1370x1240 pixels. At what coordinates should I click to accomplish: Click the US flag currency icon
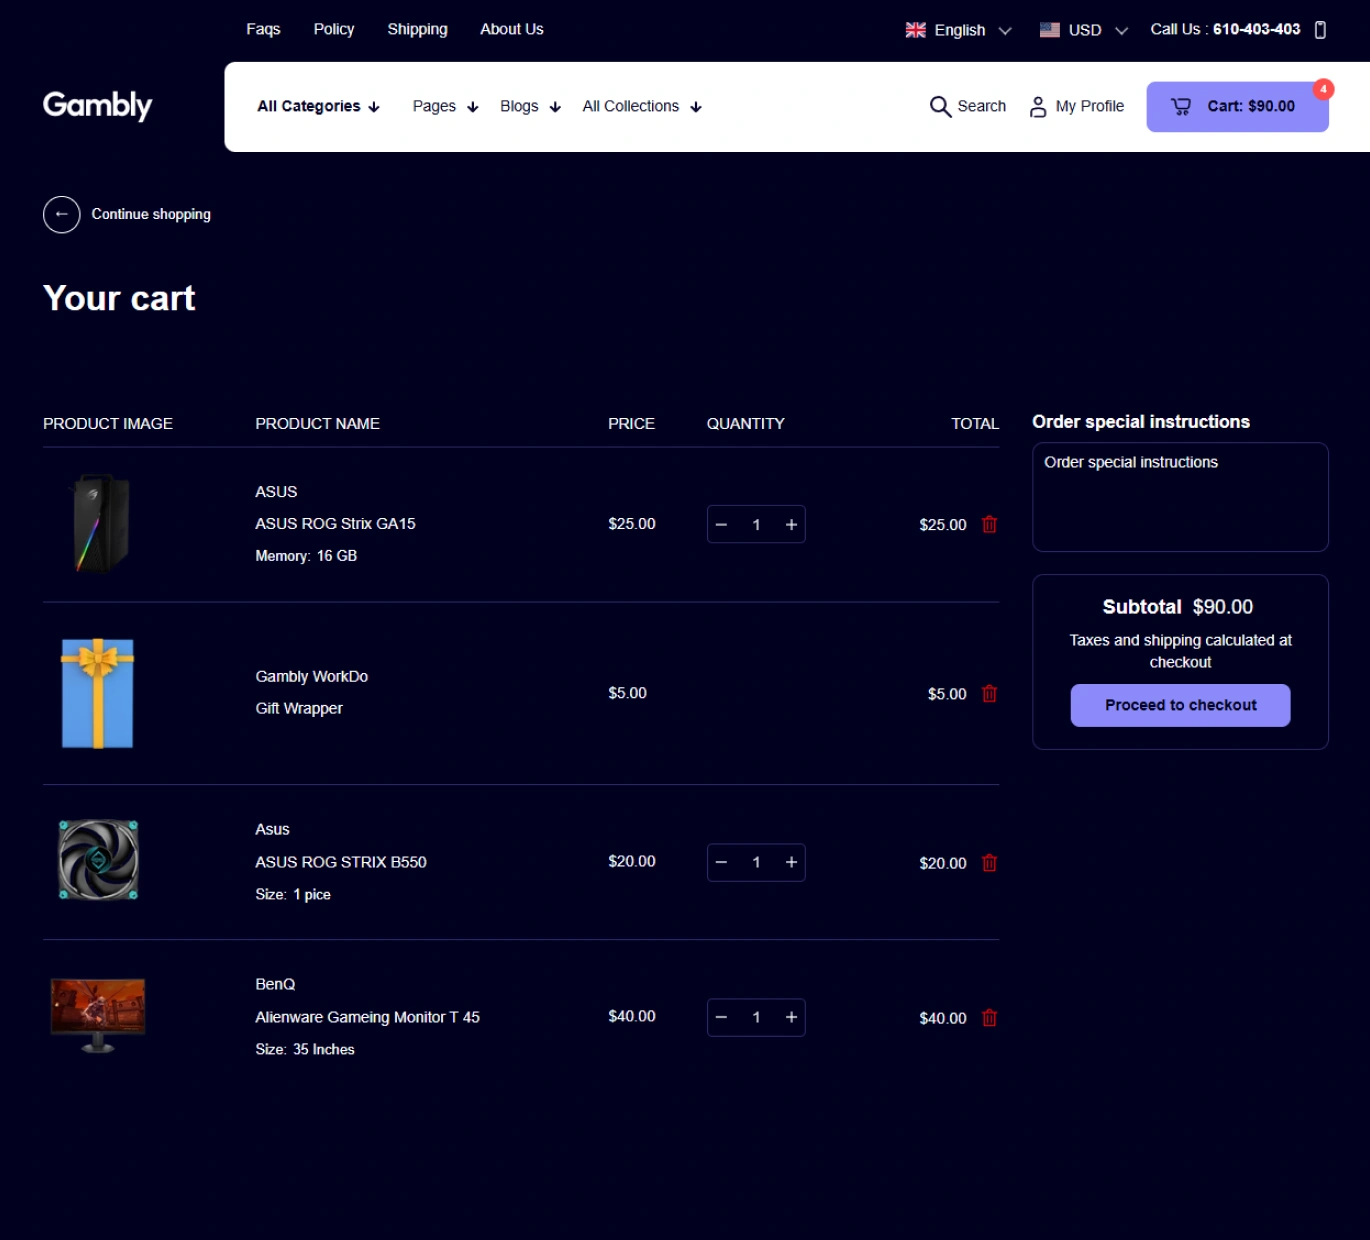coord(1049,30)
